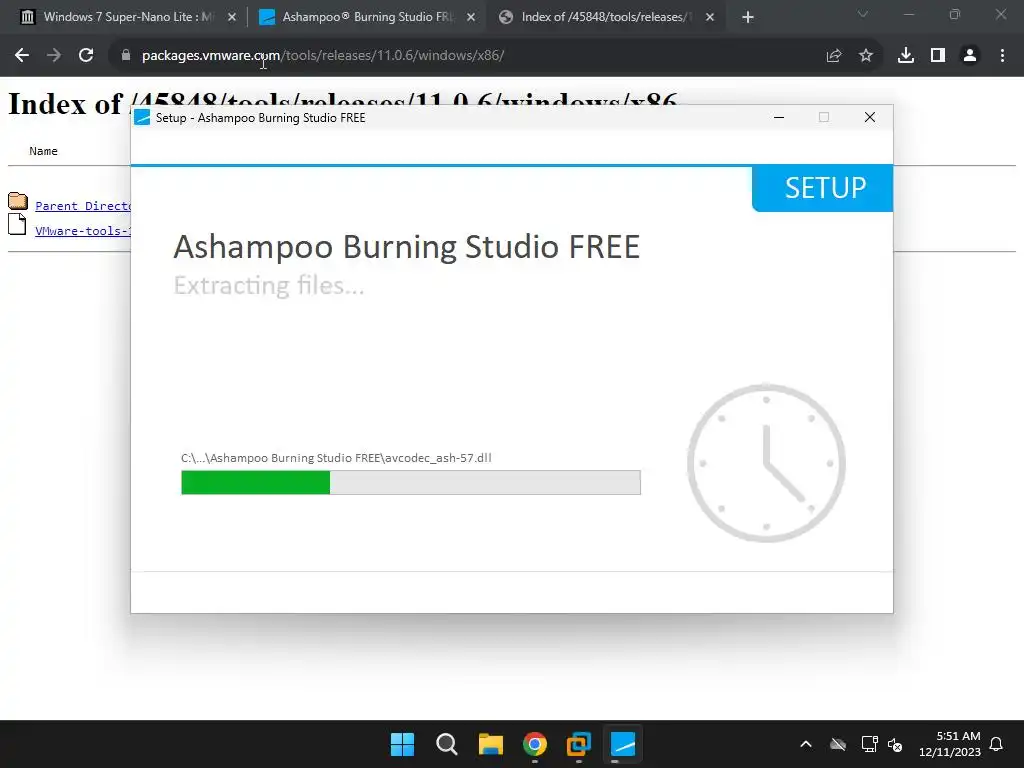Click Ashampoo setup taskbar icon

[622, 744]
